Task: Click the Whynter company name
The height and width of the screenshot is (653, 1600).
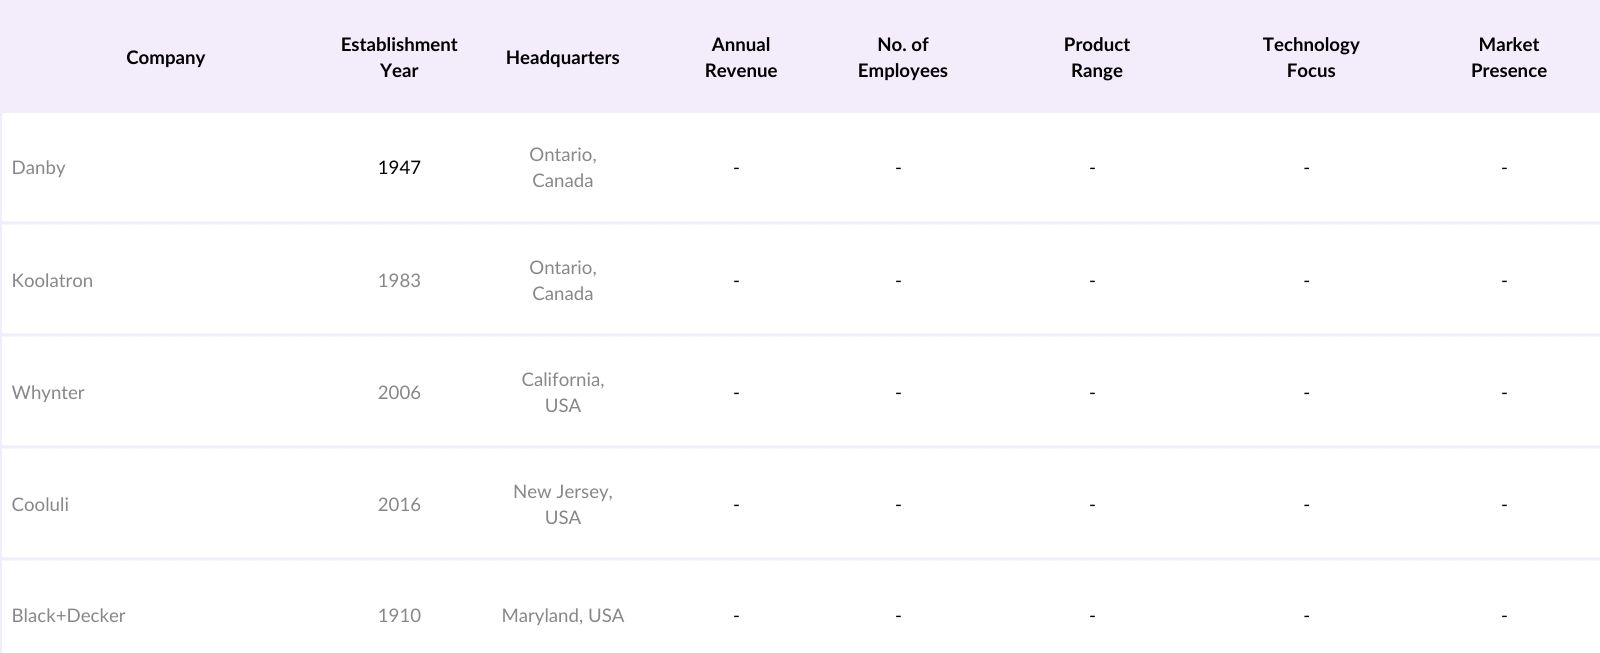Action: 48,393
